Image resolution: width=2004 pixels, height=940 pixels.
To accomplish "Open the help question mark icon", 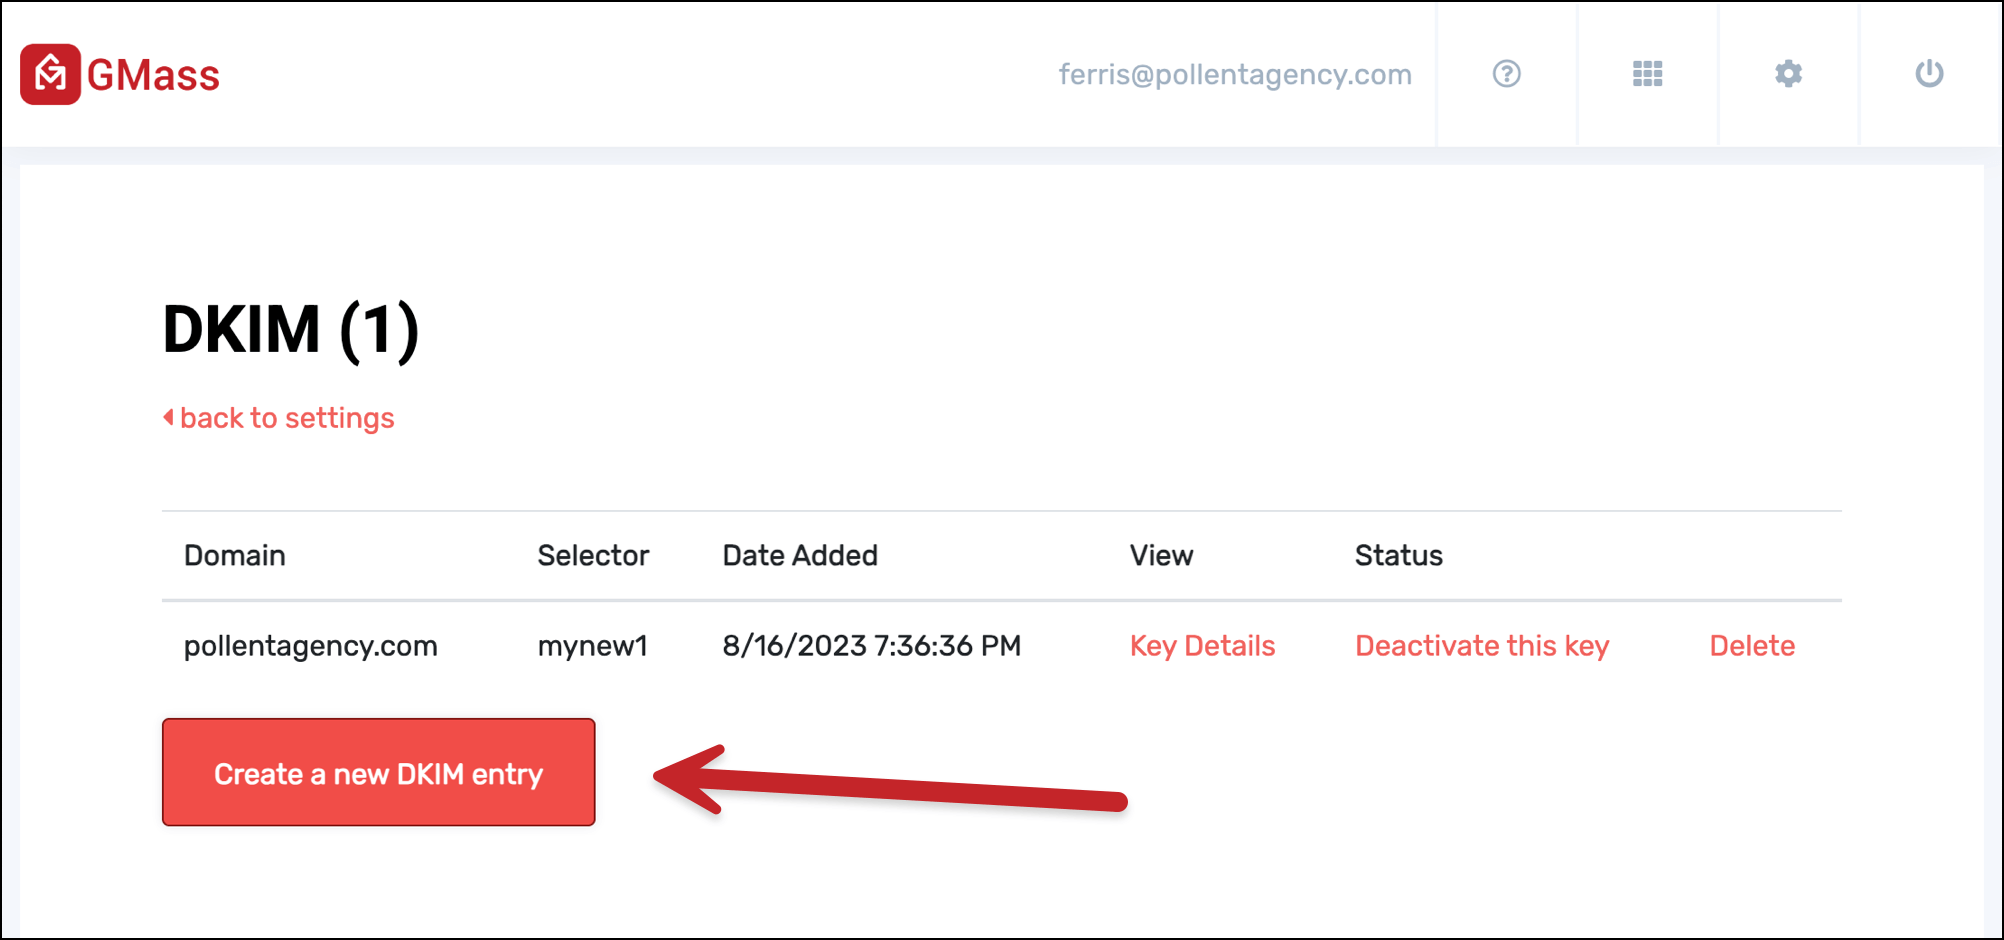I will click(1506, 74).
